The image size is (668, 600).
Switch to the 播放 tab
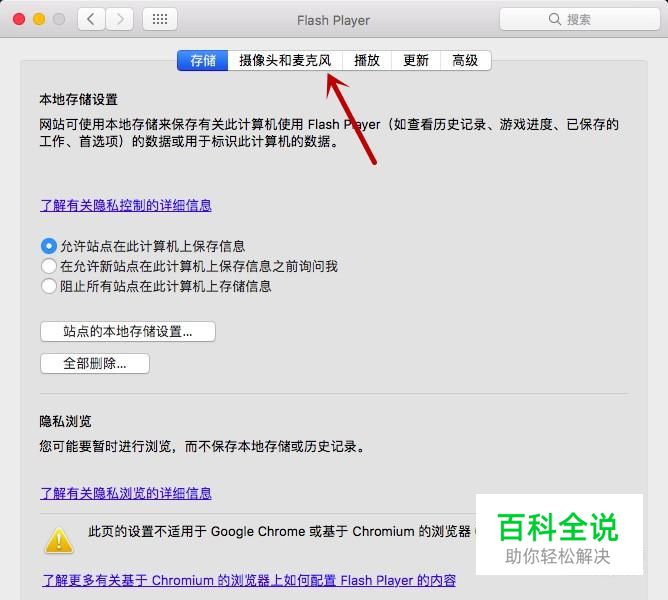click(x=367, y=61)
